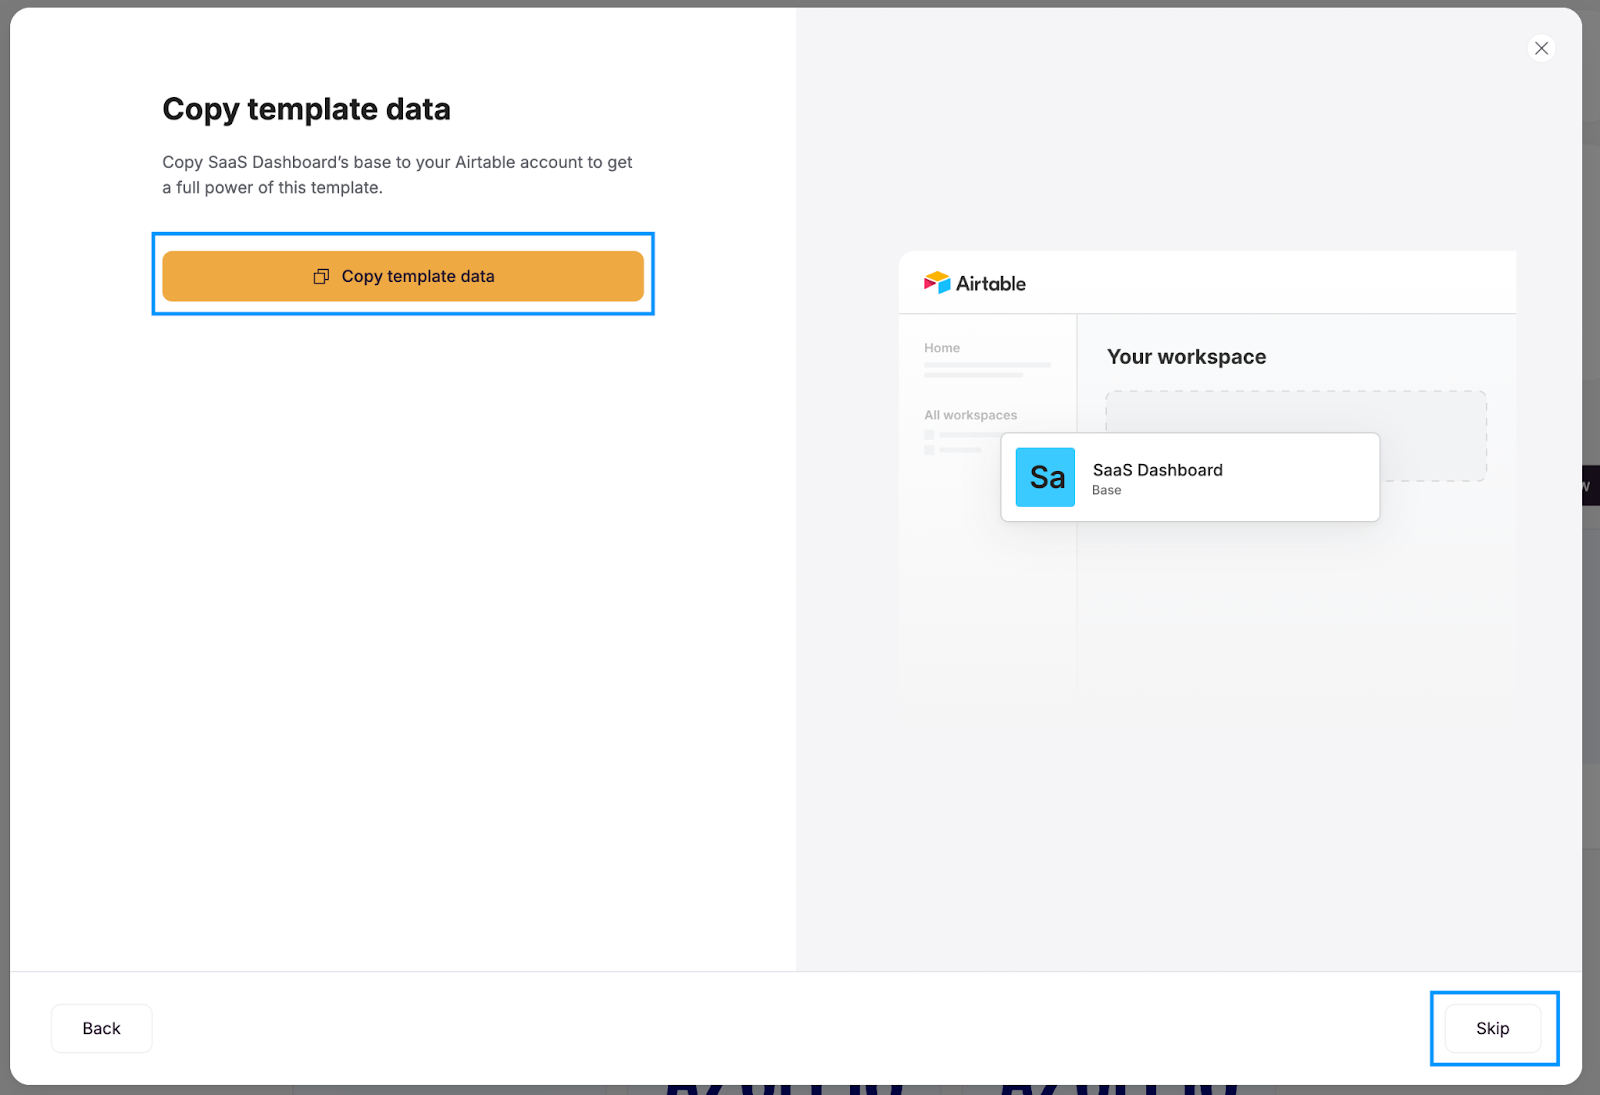The height and width of the screenshot is (1095, 1600).
Task: Select the SaaS Dashboard base card
Action: (1190, 477)
